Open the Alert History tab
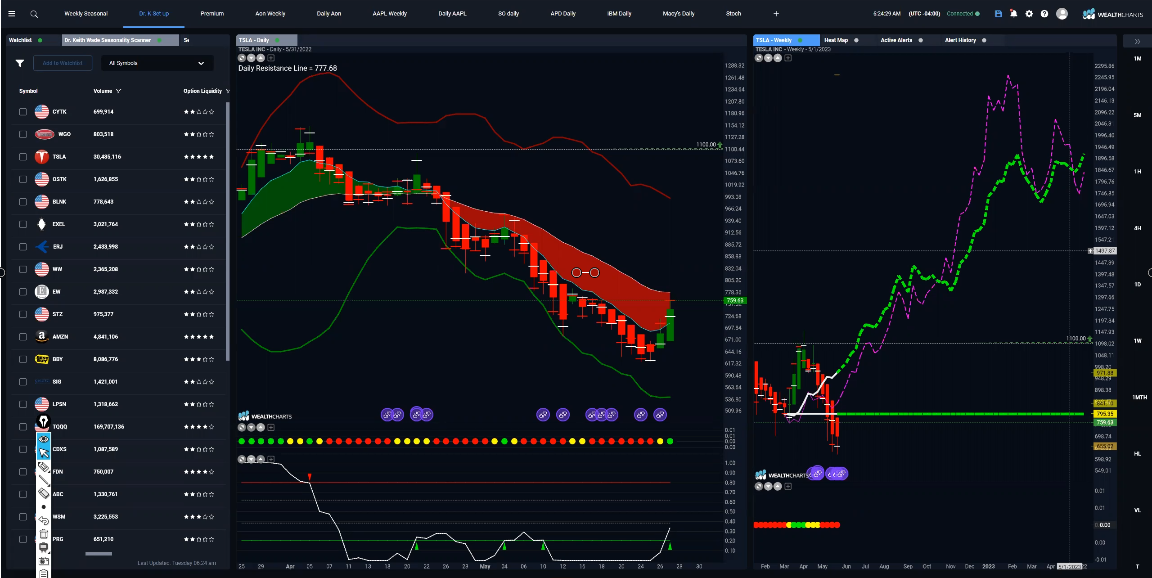 point(960,40)
